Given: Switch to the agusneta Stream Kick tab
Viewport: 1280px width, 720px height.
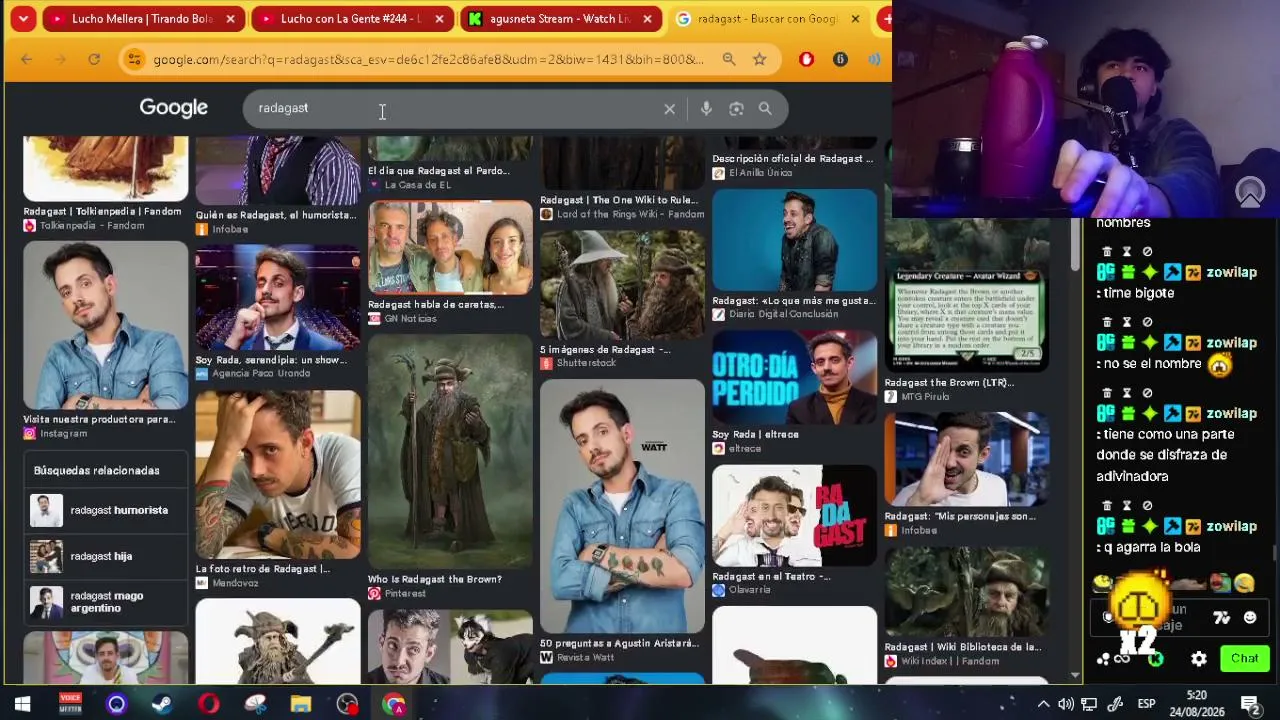Looking at the screenshot, I should [559, 18].
